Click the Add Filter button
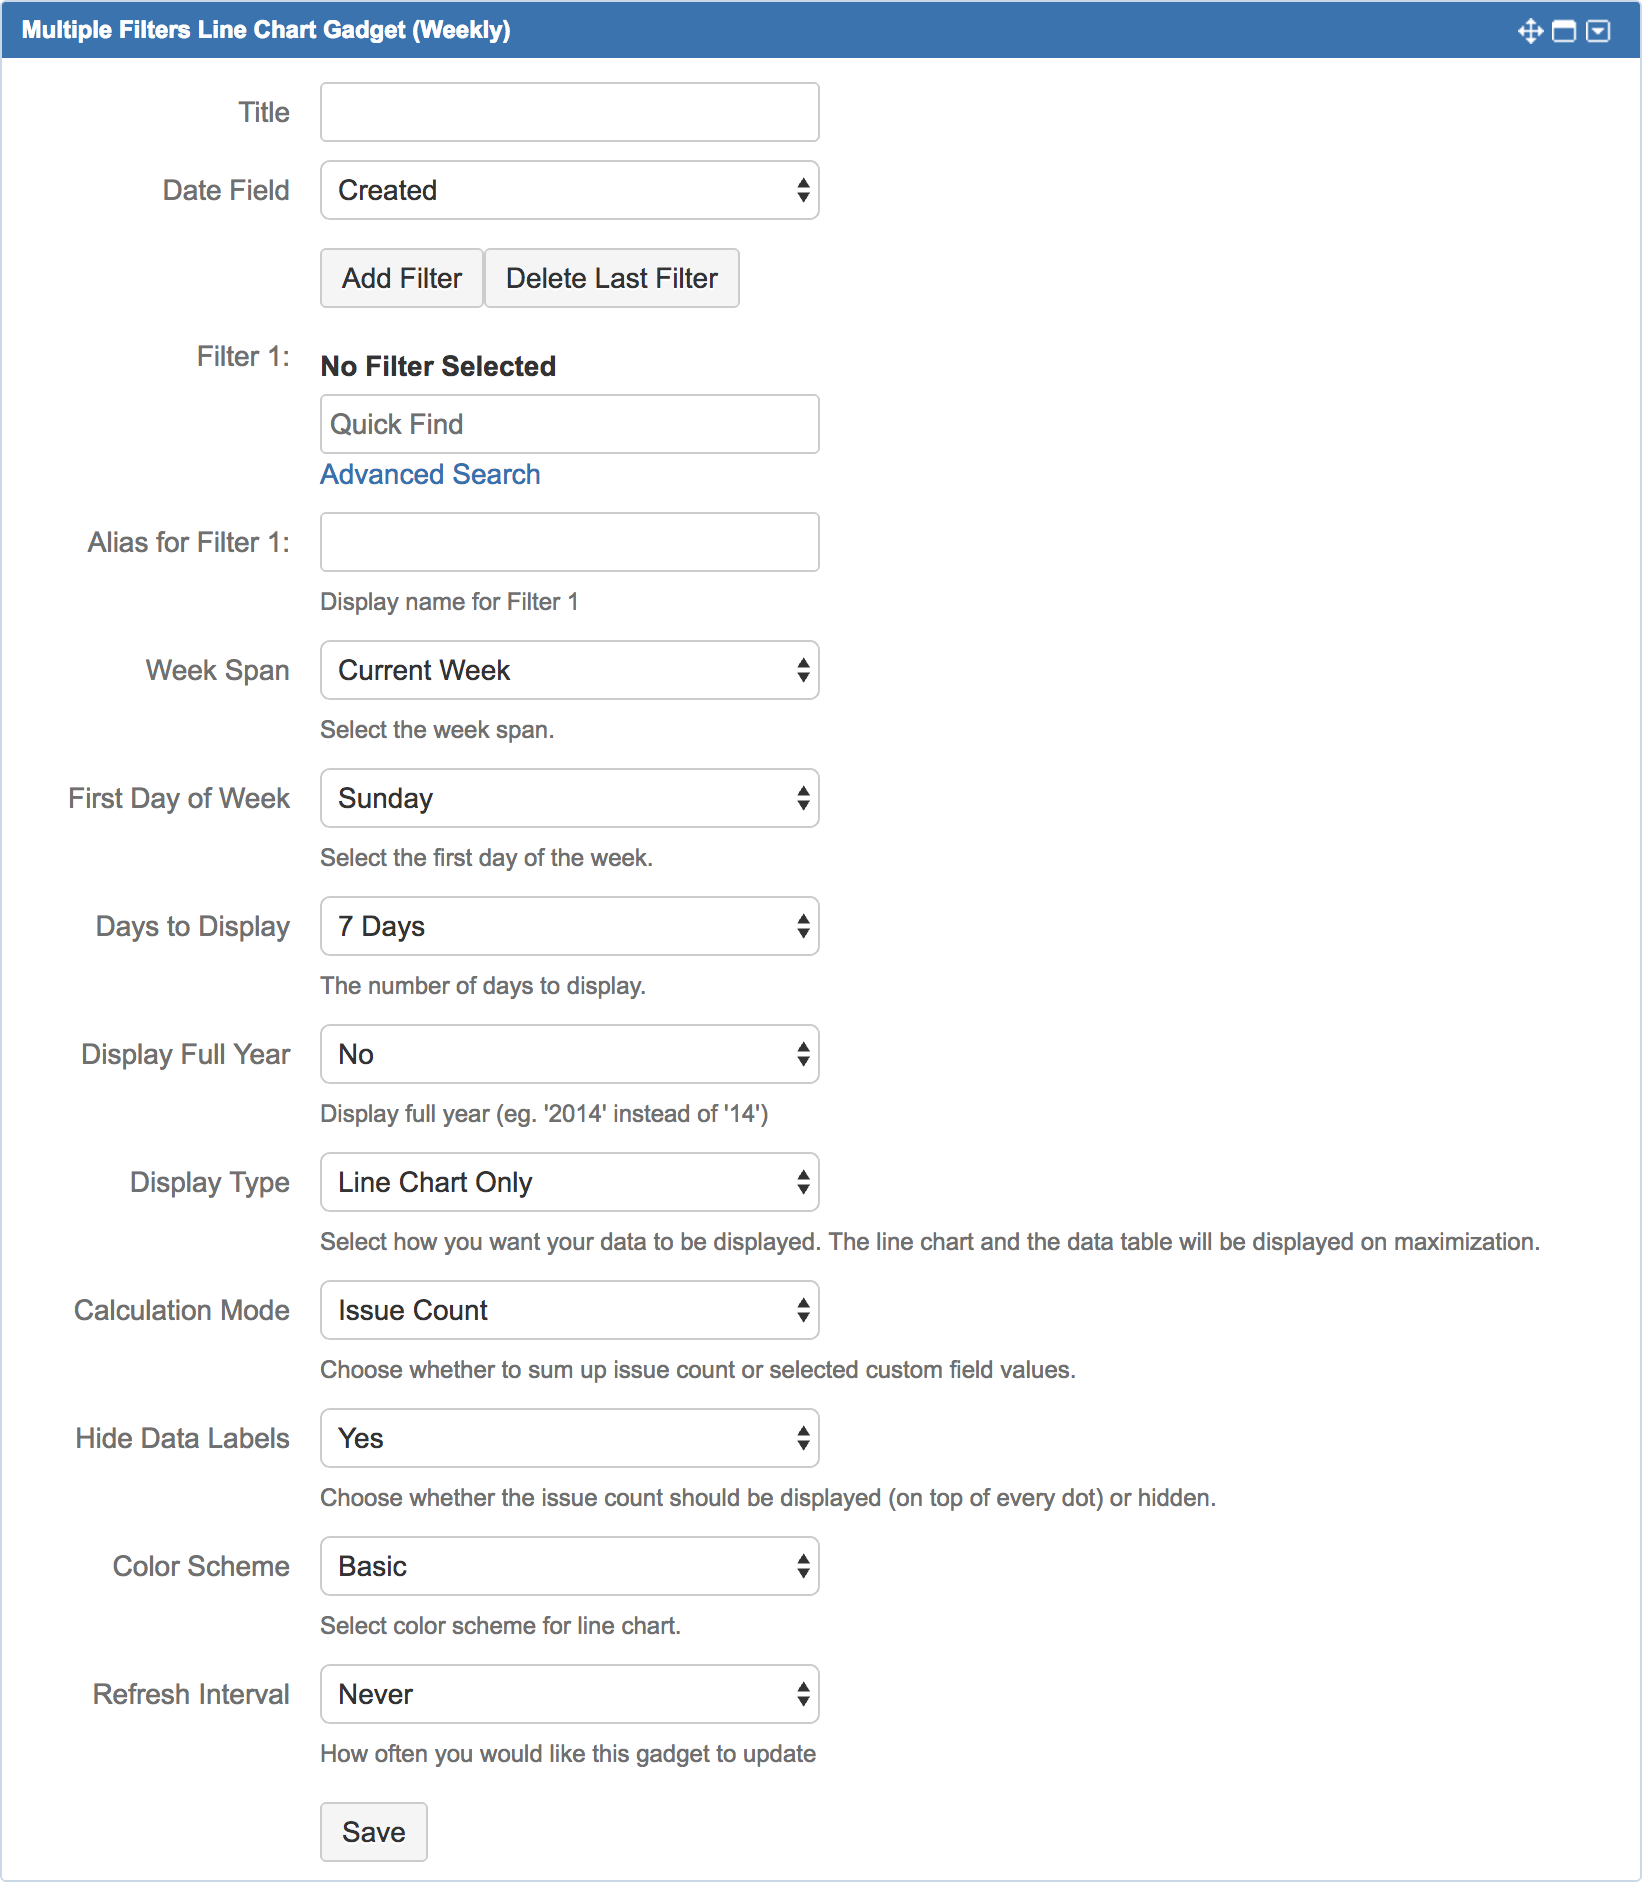Screen dimensions: 1643x1883 point(402,278)
